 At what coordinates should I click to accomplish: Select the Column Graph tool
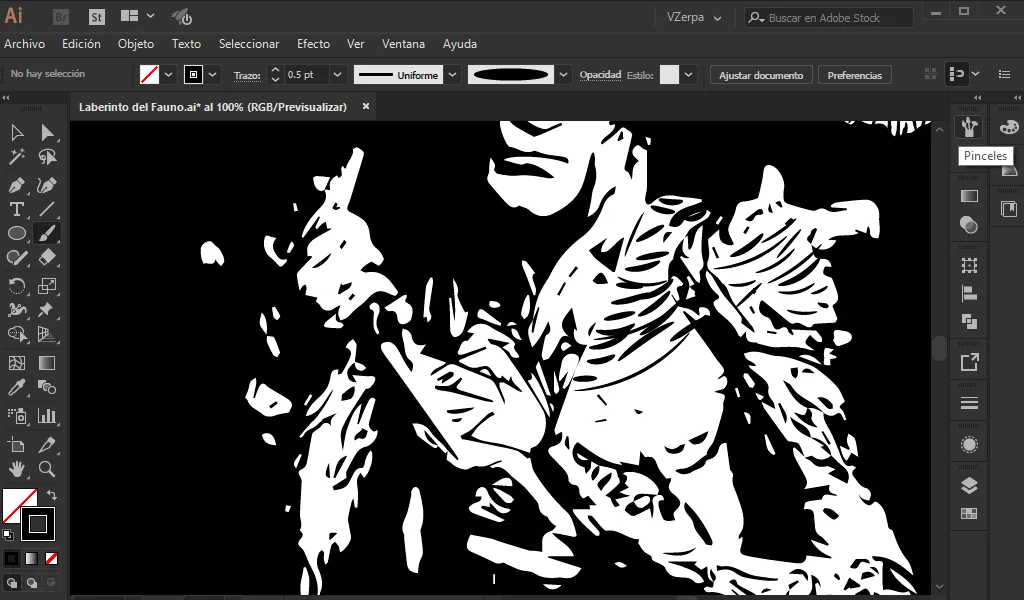(47, 416)
